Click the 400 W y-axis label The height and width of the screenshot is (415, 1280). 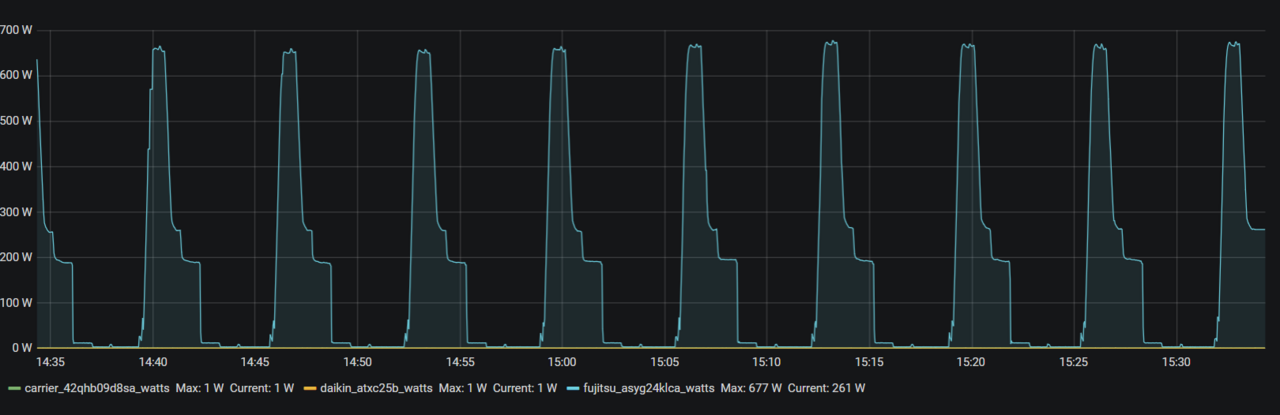(x=16, y=166)
